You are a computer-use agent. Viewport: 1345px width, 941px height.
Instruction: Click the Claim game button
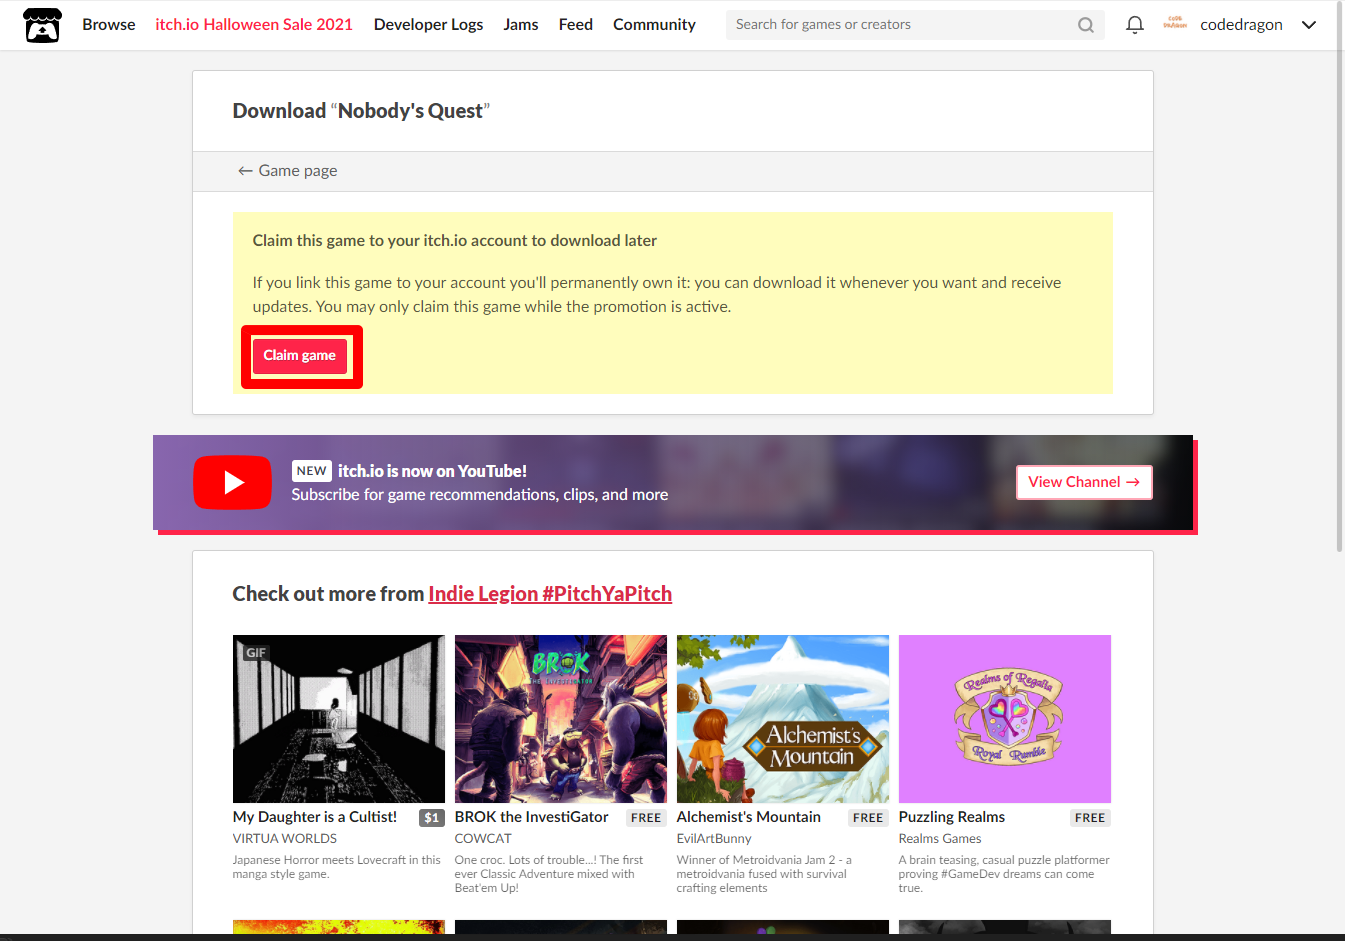tap(300, 356)
